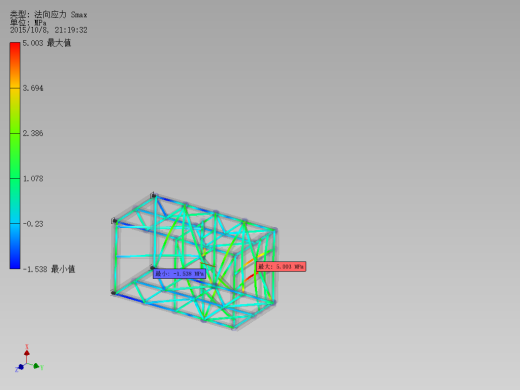Screen dimensions: 520x390
Task: Click the result type text 法向应力 Smax
Action: coord(61,15)
